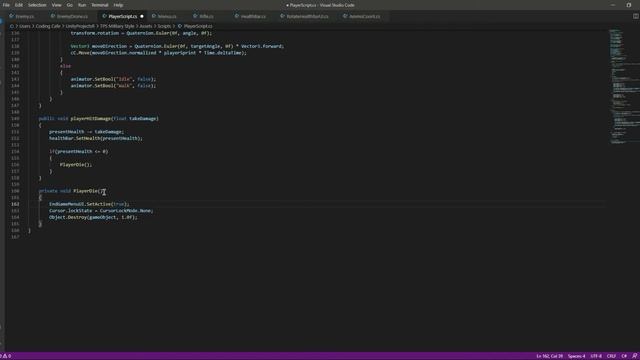This screenshot has height=360, width=640.
Task: Click the EndGameMenuUI.SetActive(true) line
Action: click(89, 204)
